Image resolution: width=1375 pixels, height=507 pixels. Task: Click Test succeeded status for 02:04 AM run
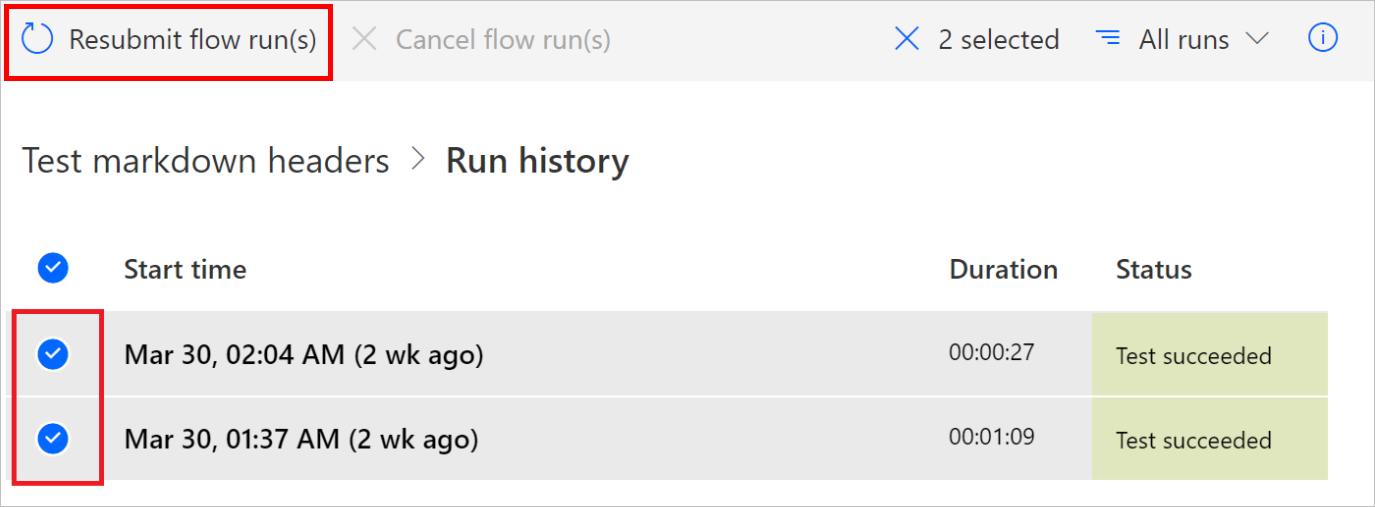coord(1193,356)
